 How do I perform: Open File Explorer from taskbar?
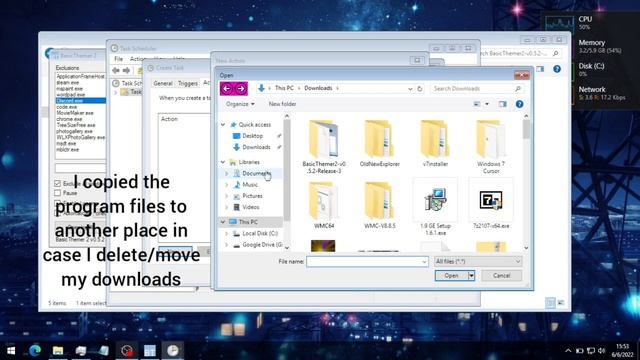[x=58, y=351]
